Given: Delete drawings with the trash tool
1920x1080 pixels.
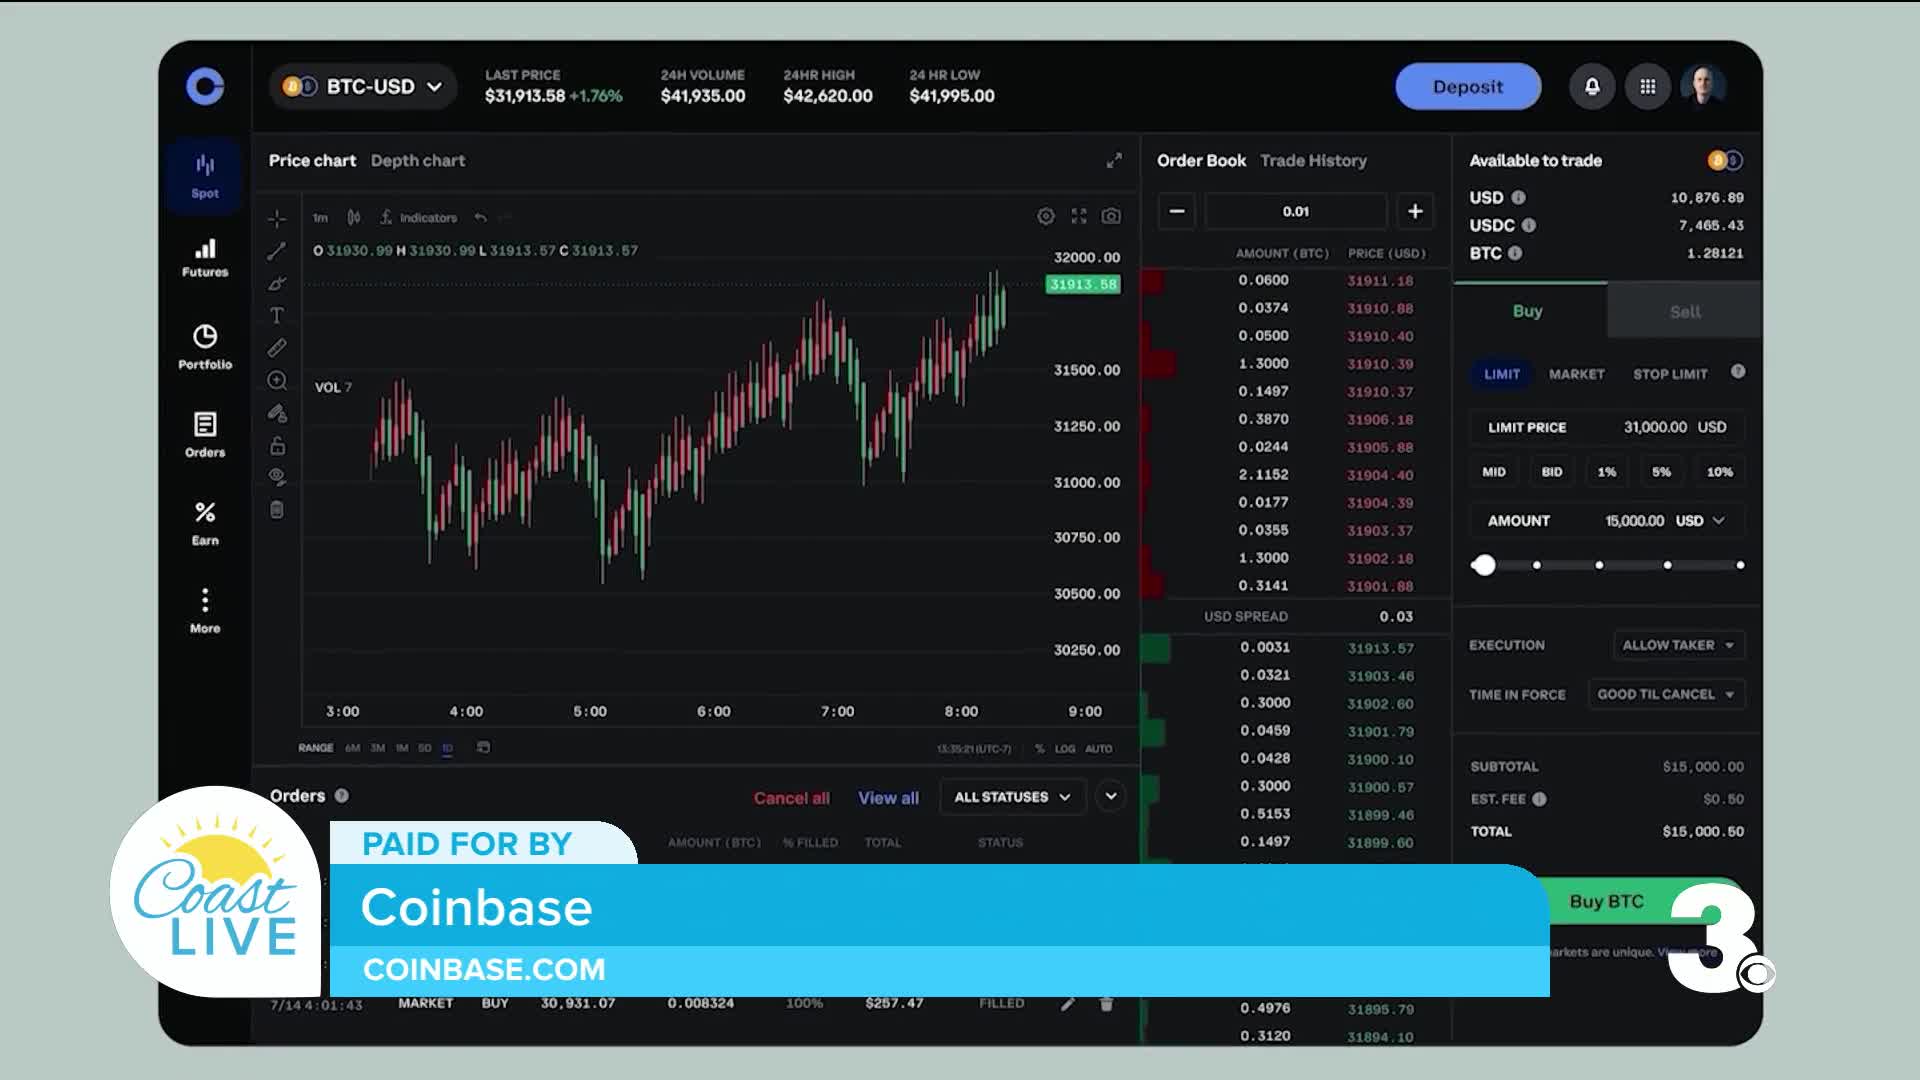Looking at the screenshot, I should 277,510.
